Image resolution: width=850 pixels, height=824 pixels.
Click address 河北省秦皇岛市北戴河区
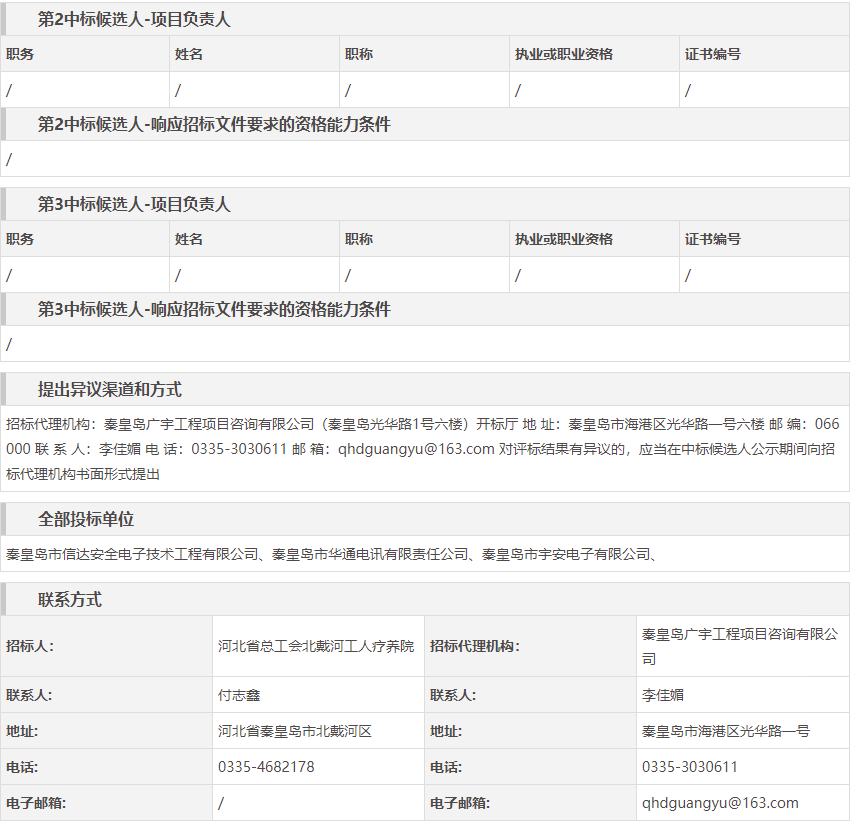(x=295, y=731)
